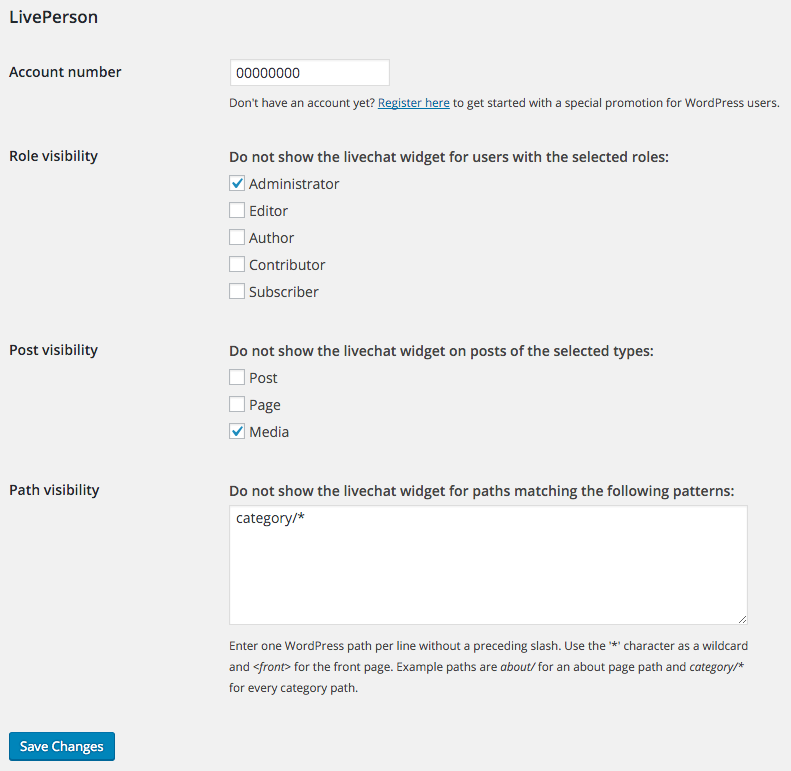Image resolution: width=791 pixels, height=771 pixels.
Task: Check the Contributor role checkbox
Action: click(x=237, y=265)
